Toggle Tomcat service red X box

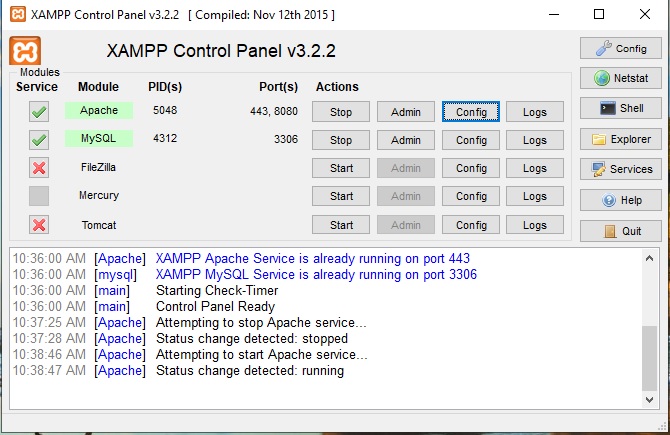pos(39,224)
